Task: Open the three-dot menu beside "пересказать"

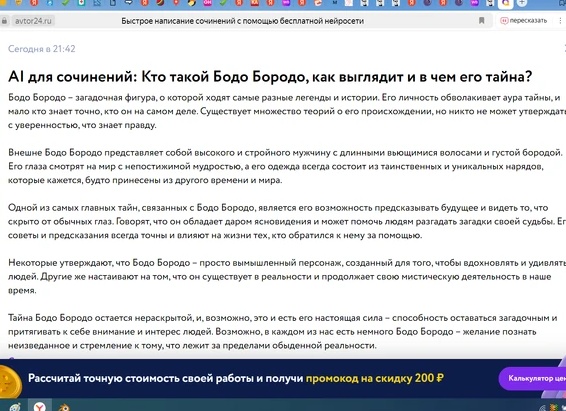Action: point(560,21)
